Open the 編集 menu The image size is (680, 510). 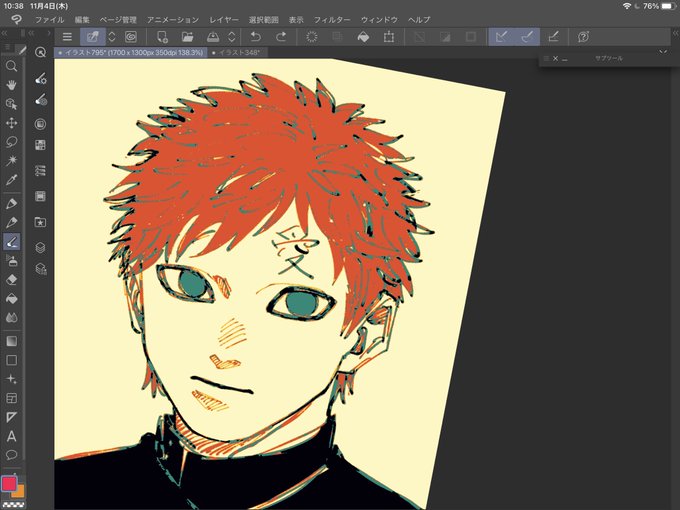pyautogui.click(x=82, y=20)
